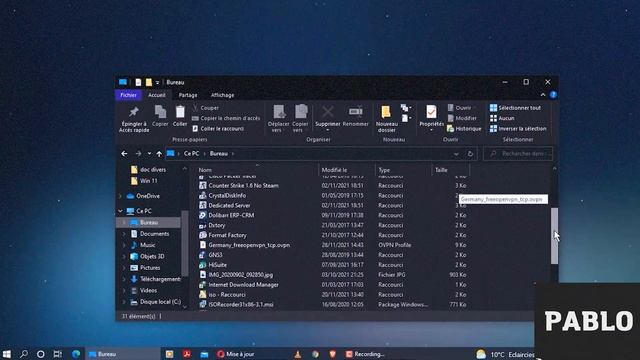The image size is (640, 360).
Task: Switch to the Accueil ribbon tab
Action: coord(157,95)
